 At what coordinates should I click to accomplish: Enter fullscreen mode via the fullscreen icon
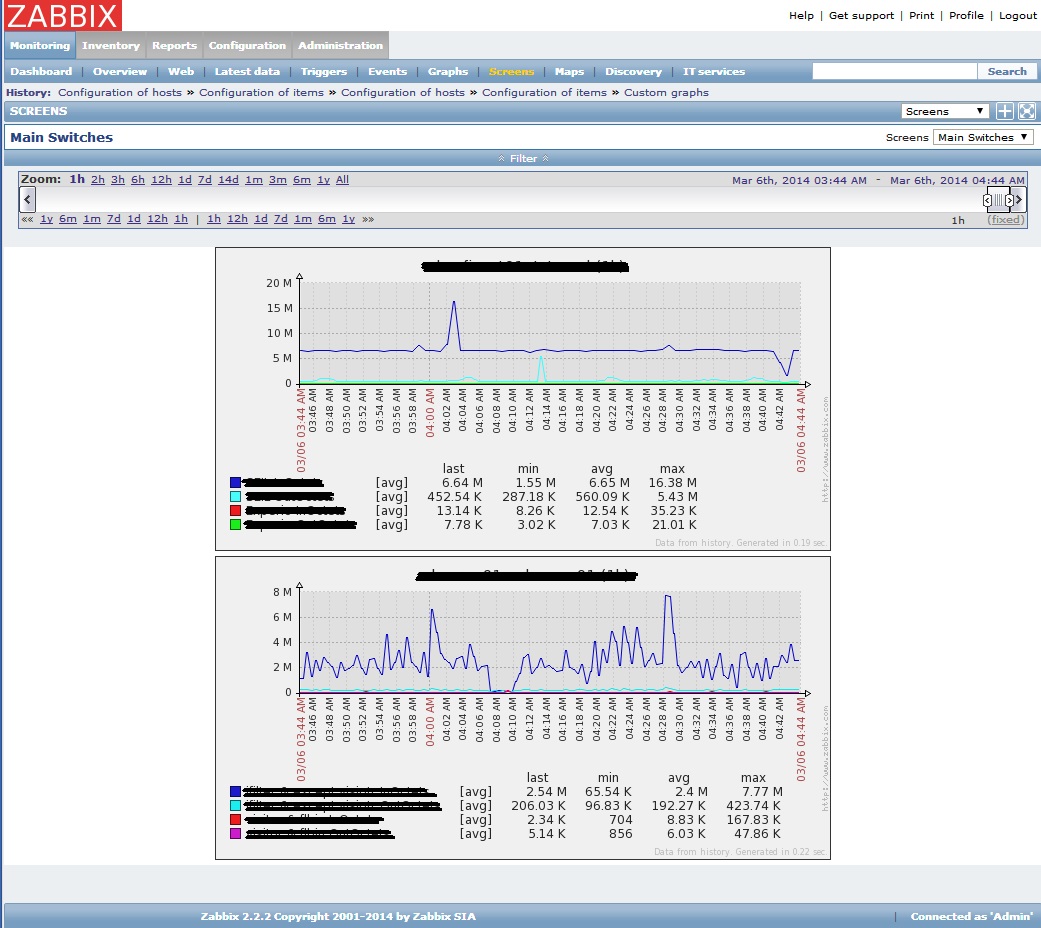[1025, 111]
